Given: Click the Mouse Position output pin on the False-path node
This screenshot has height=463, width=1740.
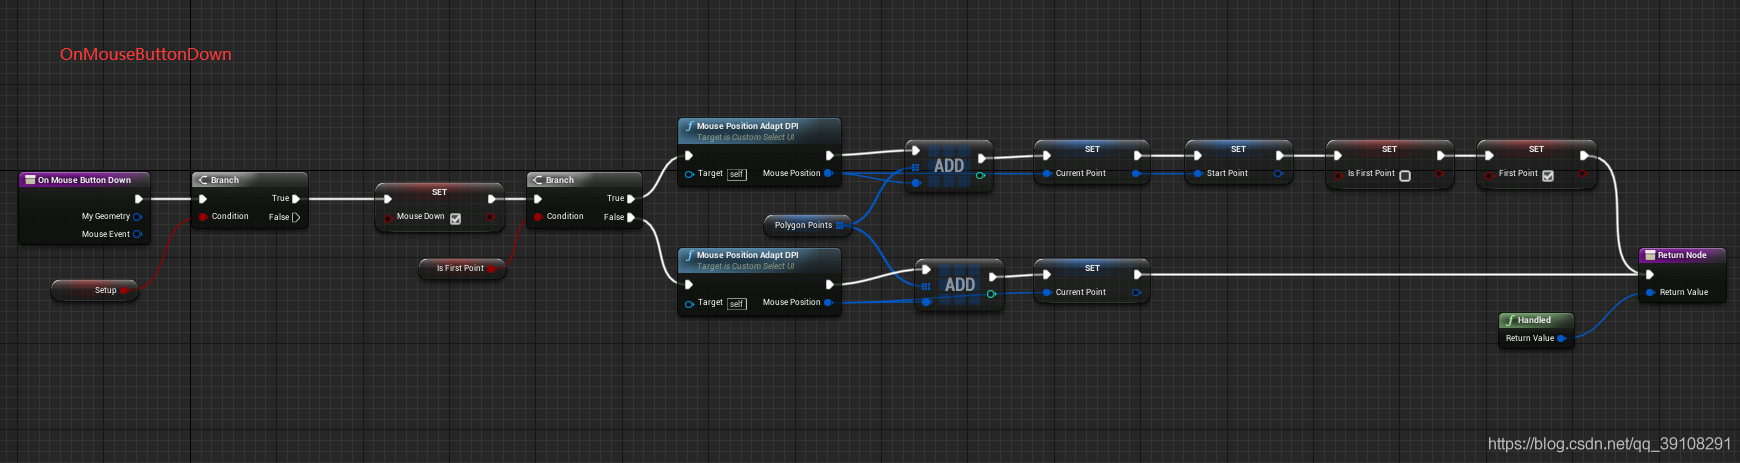Looking at the screenshot, I should (828, 303).
